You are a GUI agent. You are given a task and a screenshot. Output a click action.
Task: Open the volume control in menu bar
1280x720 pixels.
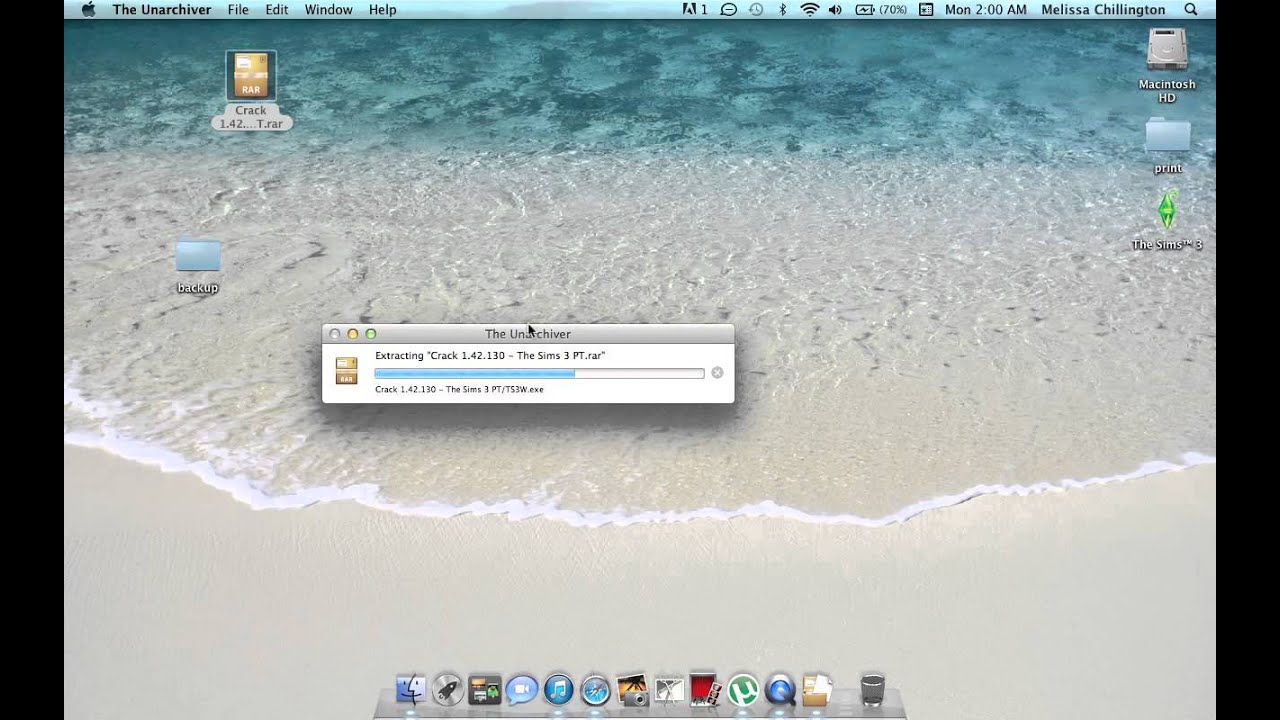point(835,9)
